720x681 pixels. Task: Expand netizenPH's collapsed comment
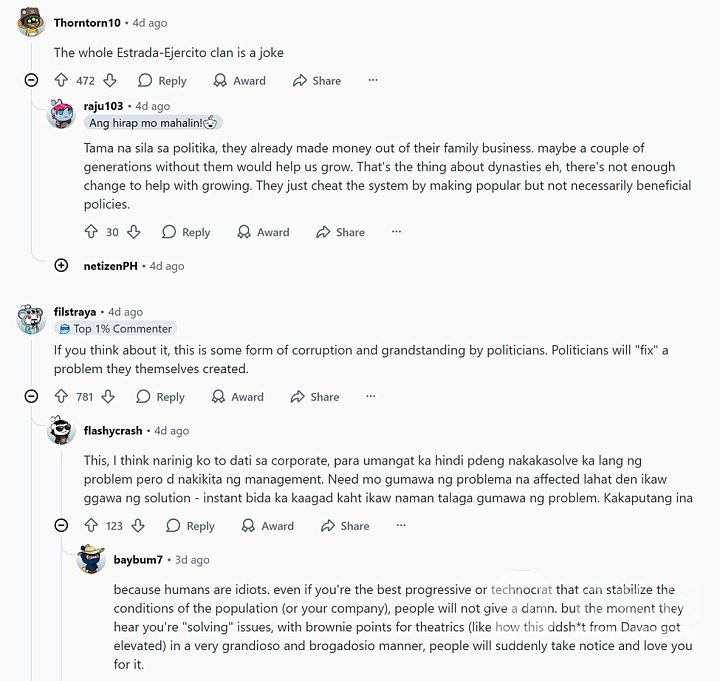61,266
